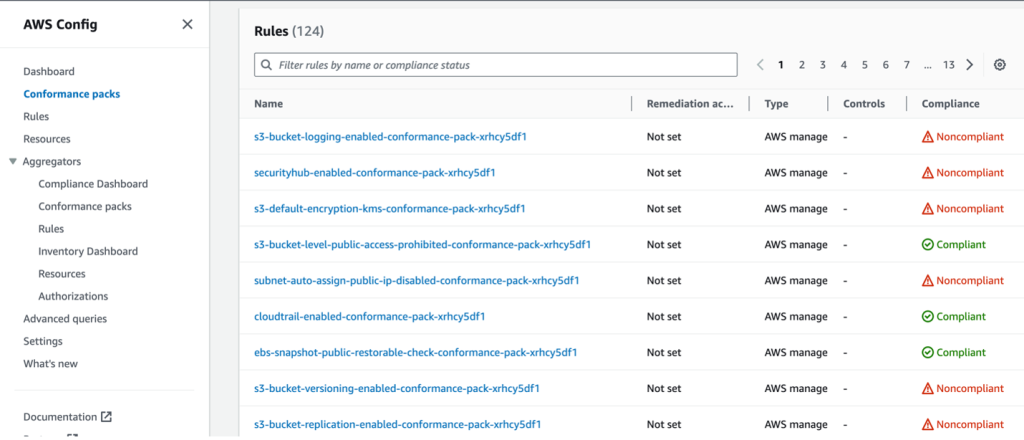Open top-level Conformance packs in sidebar
This screenshot has height=440, width=1024.
click(x=72, y=94)
